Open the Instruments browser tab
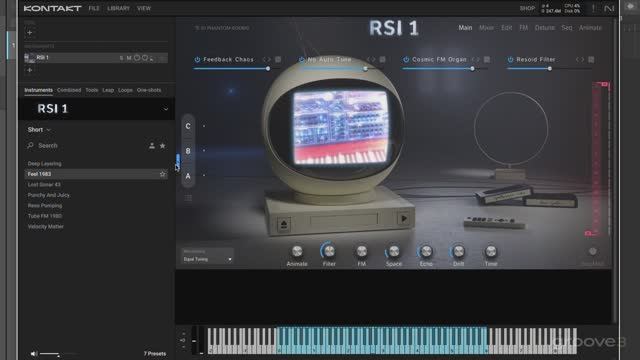 tap(38, 90)
